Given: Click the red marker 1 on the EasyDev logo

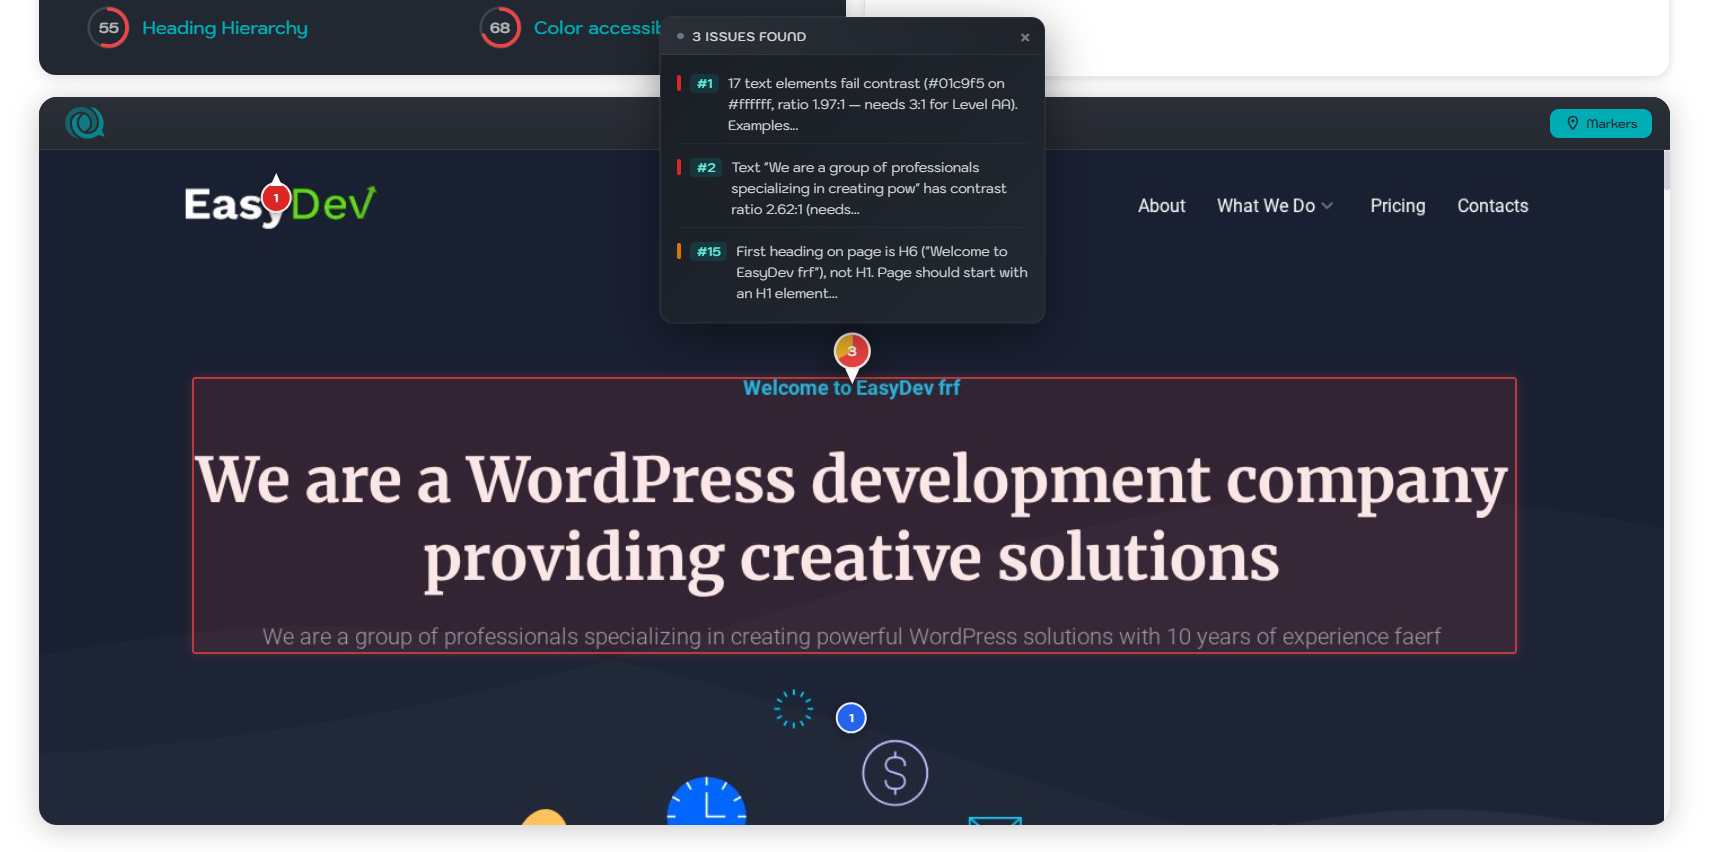Looking at the screenshot, I should (276, 198).
